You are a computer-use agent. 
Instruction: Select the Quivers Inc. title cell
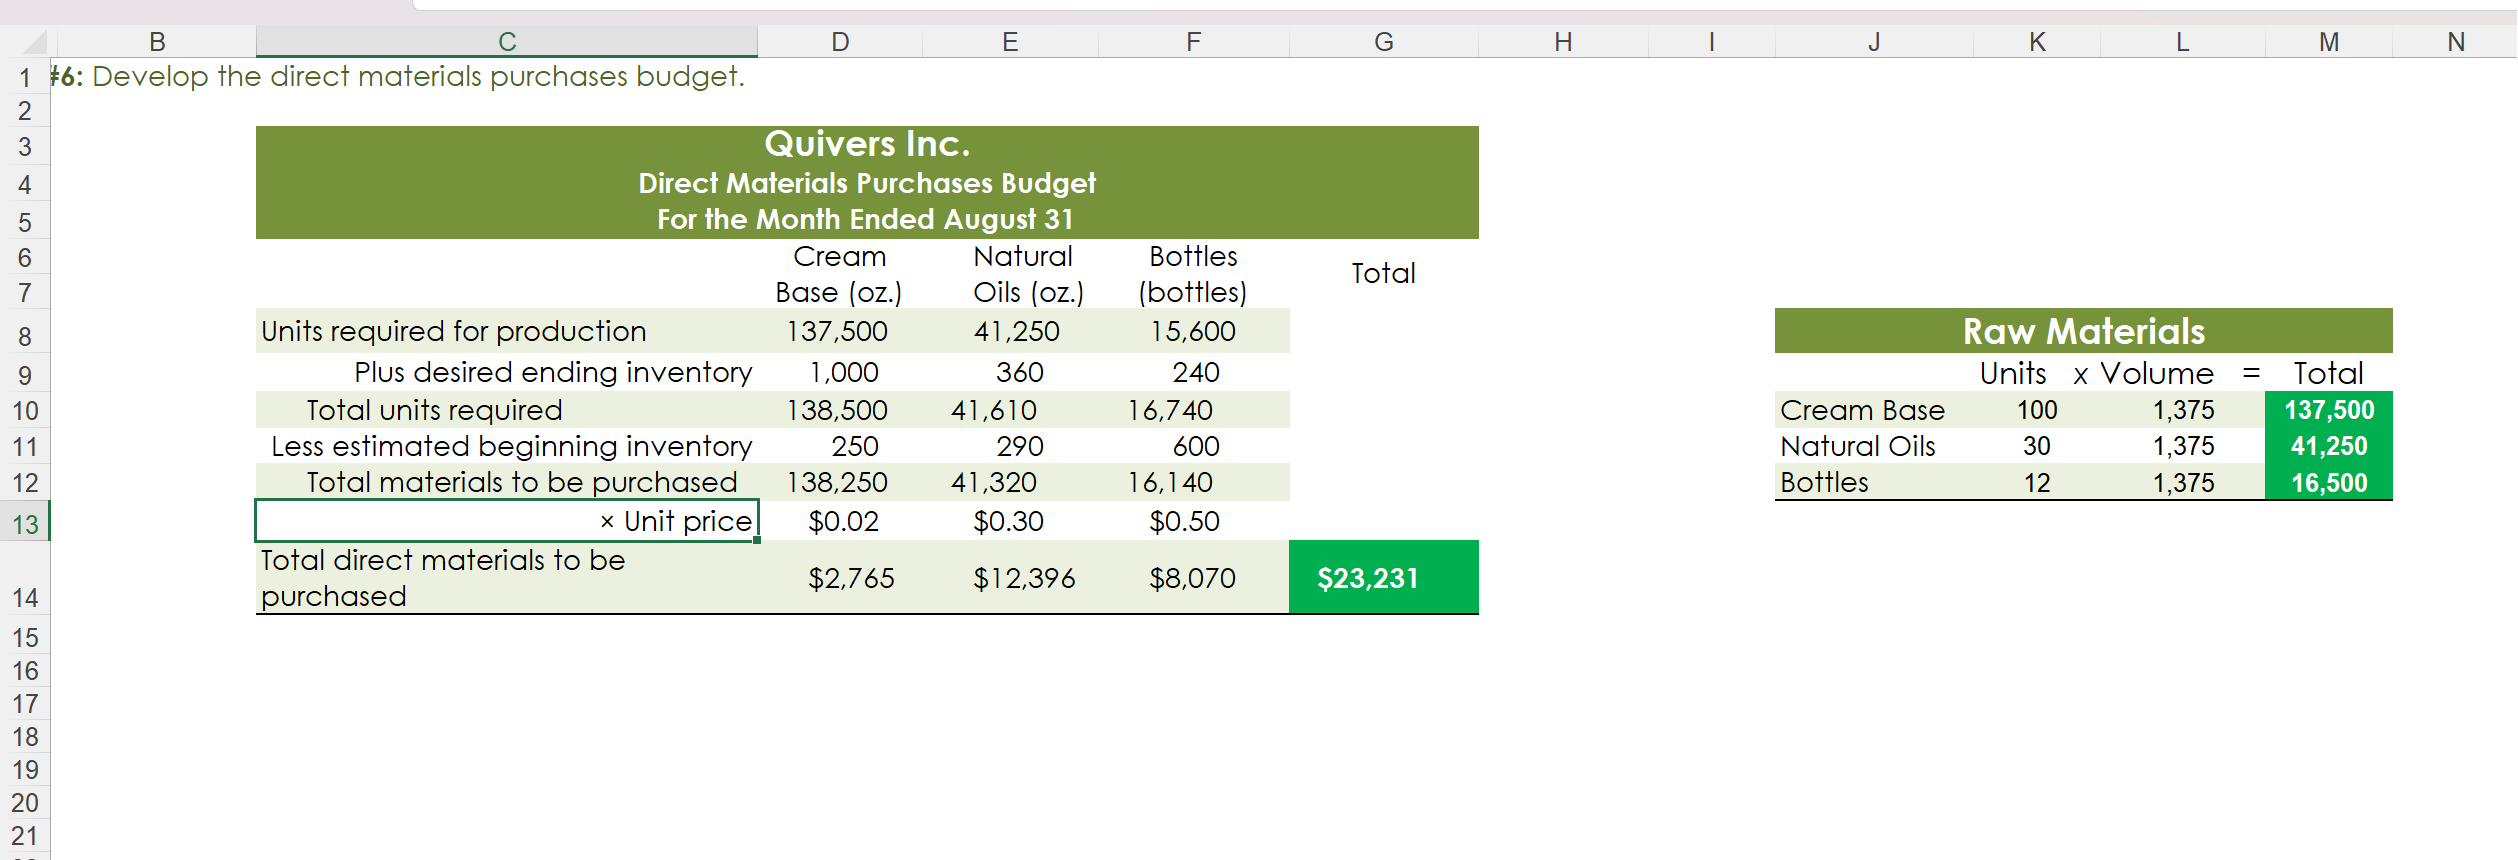867,144
